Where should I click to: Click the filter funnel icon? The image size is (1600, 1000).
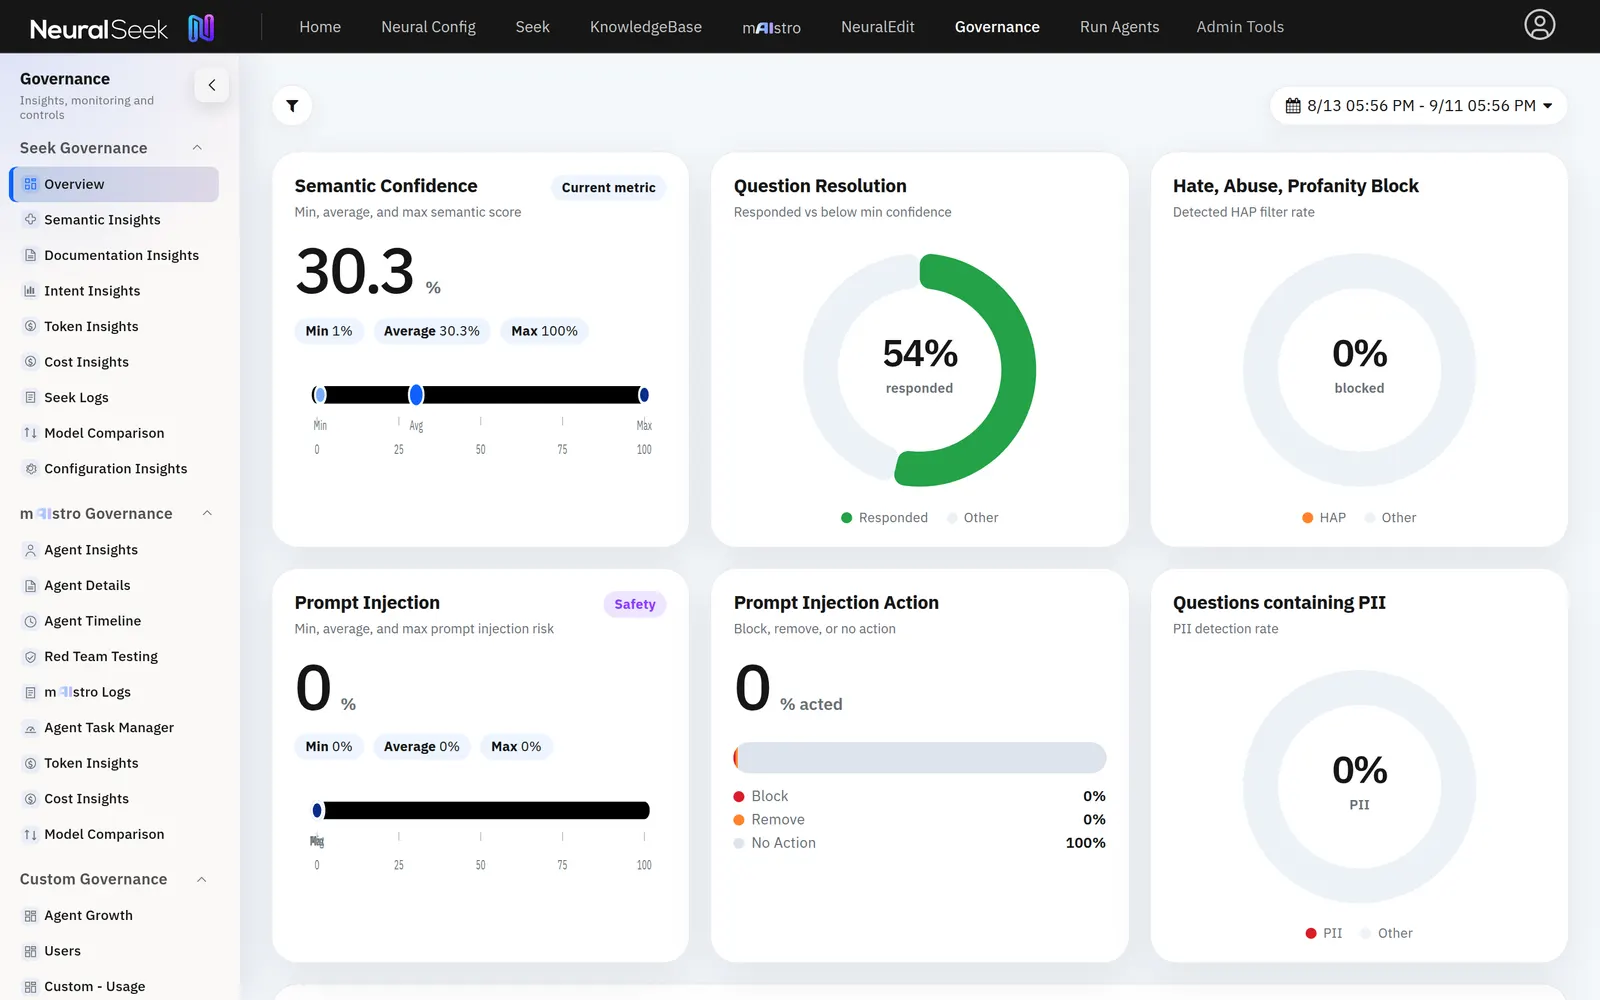(292, 106)
